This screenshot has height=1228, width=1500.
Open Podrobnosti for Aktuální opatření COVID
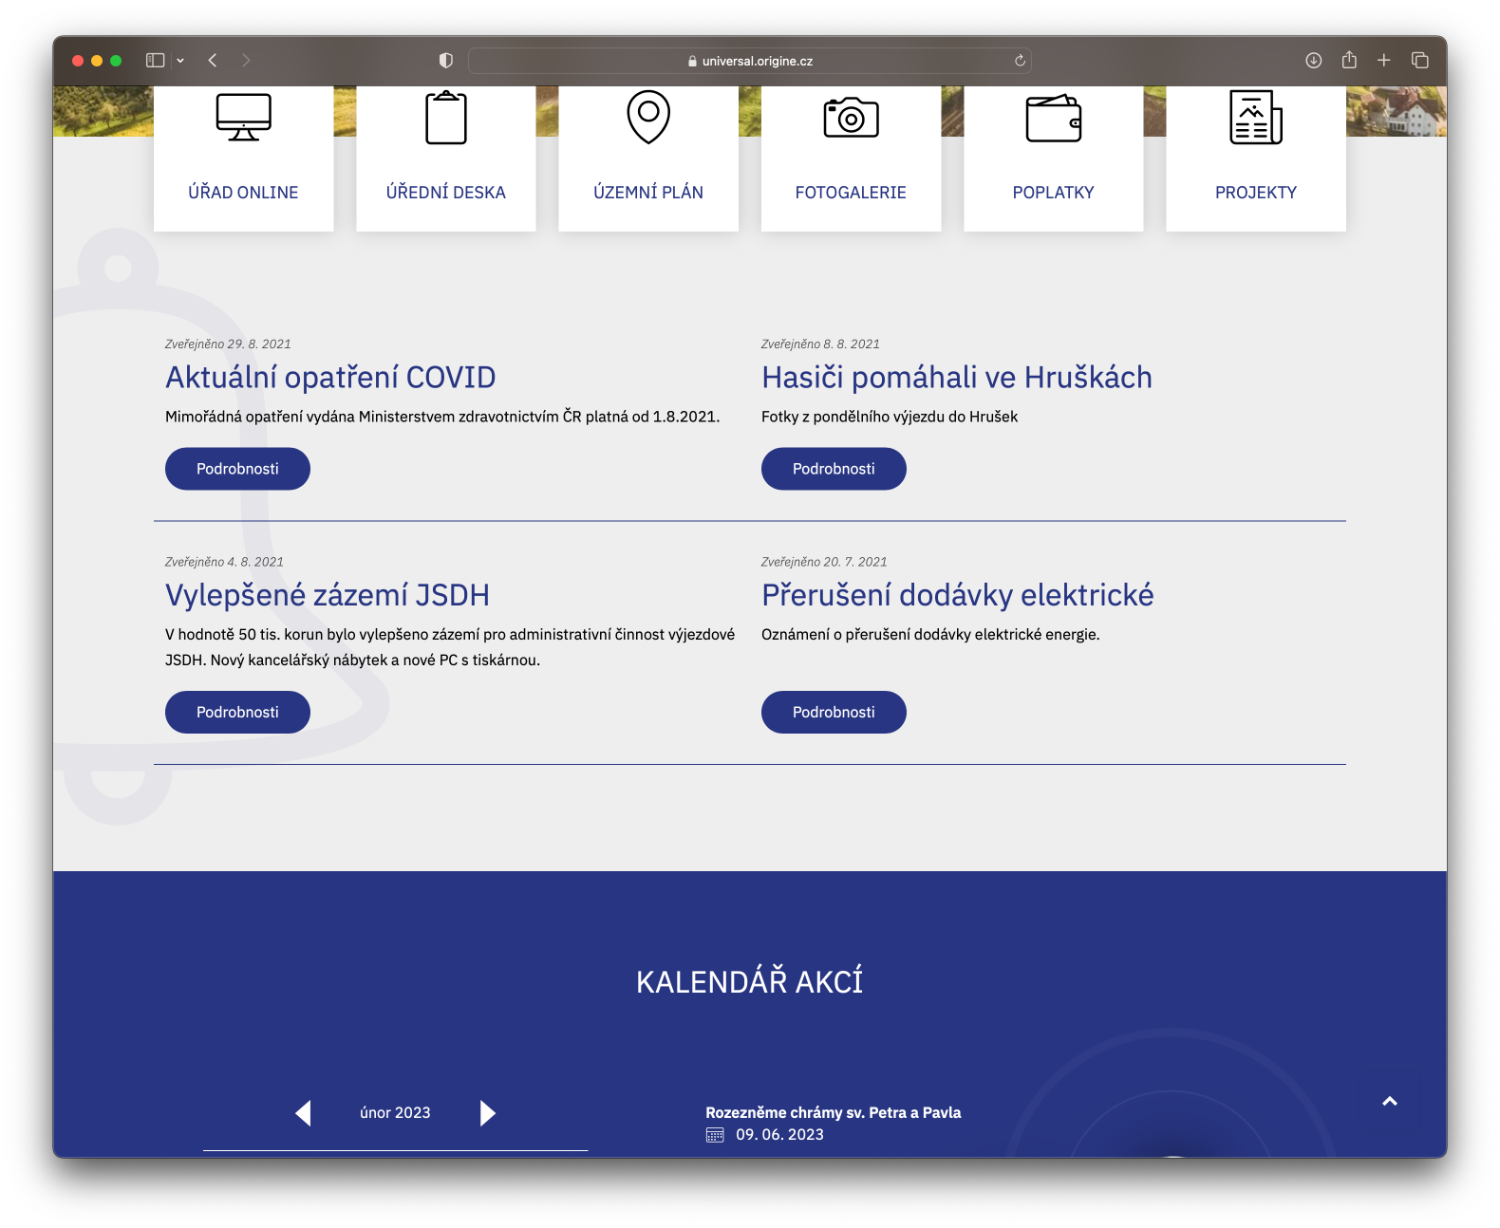point(237,469)
